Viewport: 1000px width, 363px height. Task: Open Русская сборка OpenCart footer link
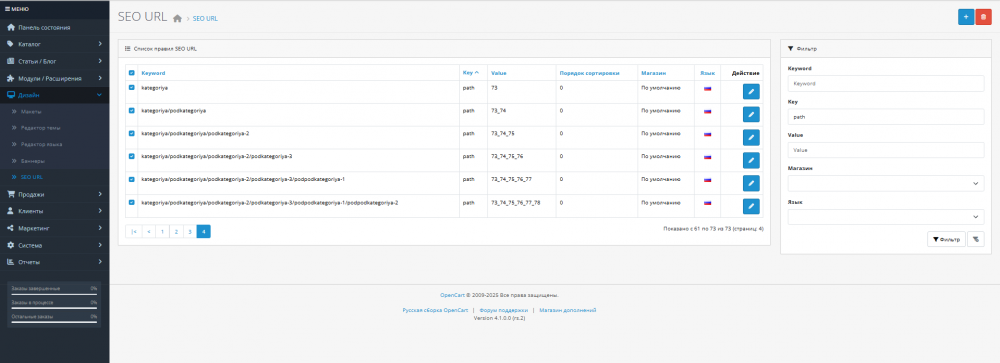436,310
